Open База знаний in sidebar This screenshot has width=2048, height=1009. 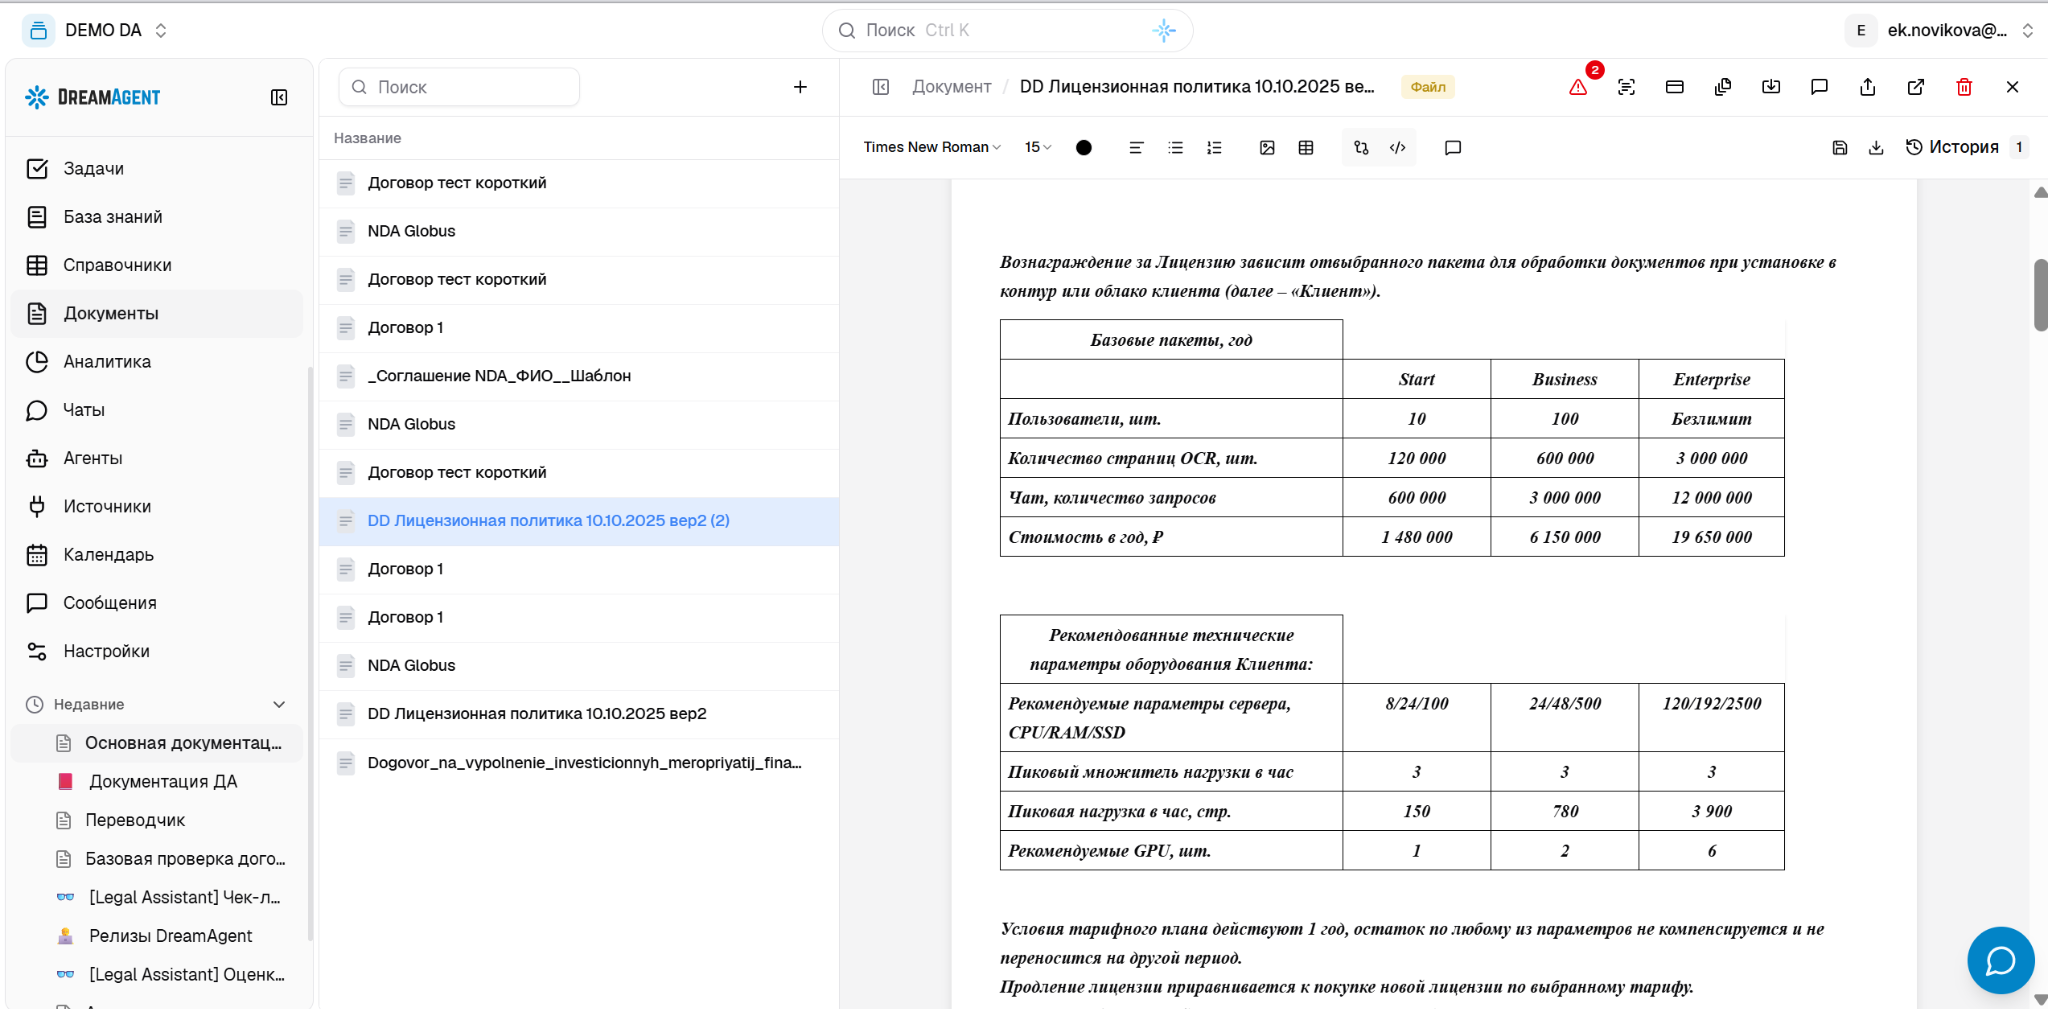click(157, 216)
